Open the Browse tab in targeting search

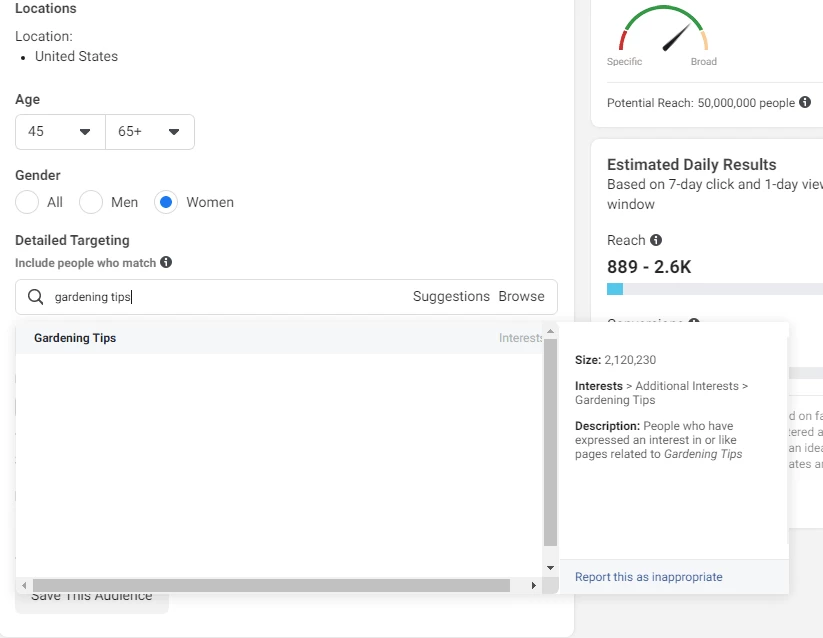(x=522, y=297)
